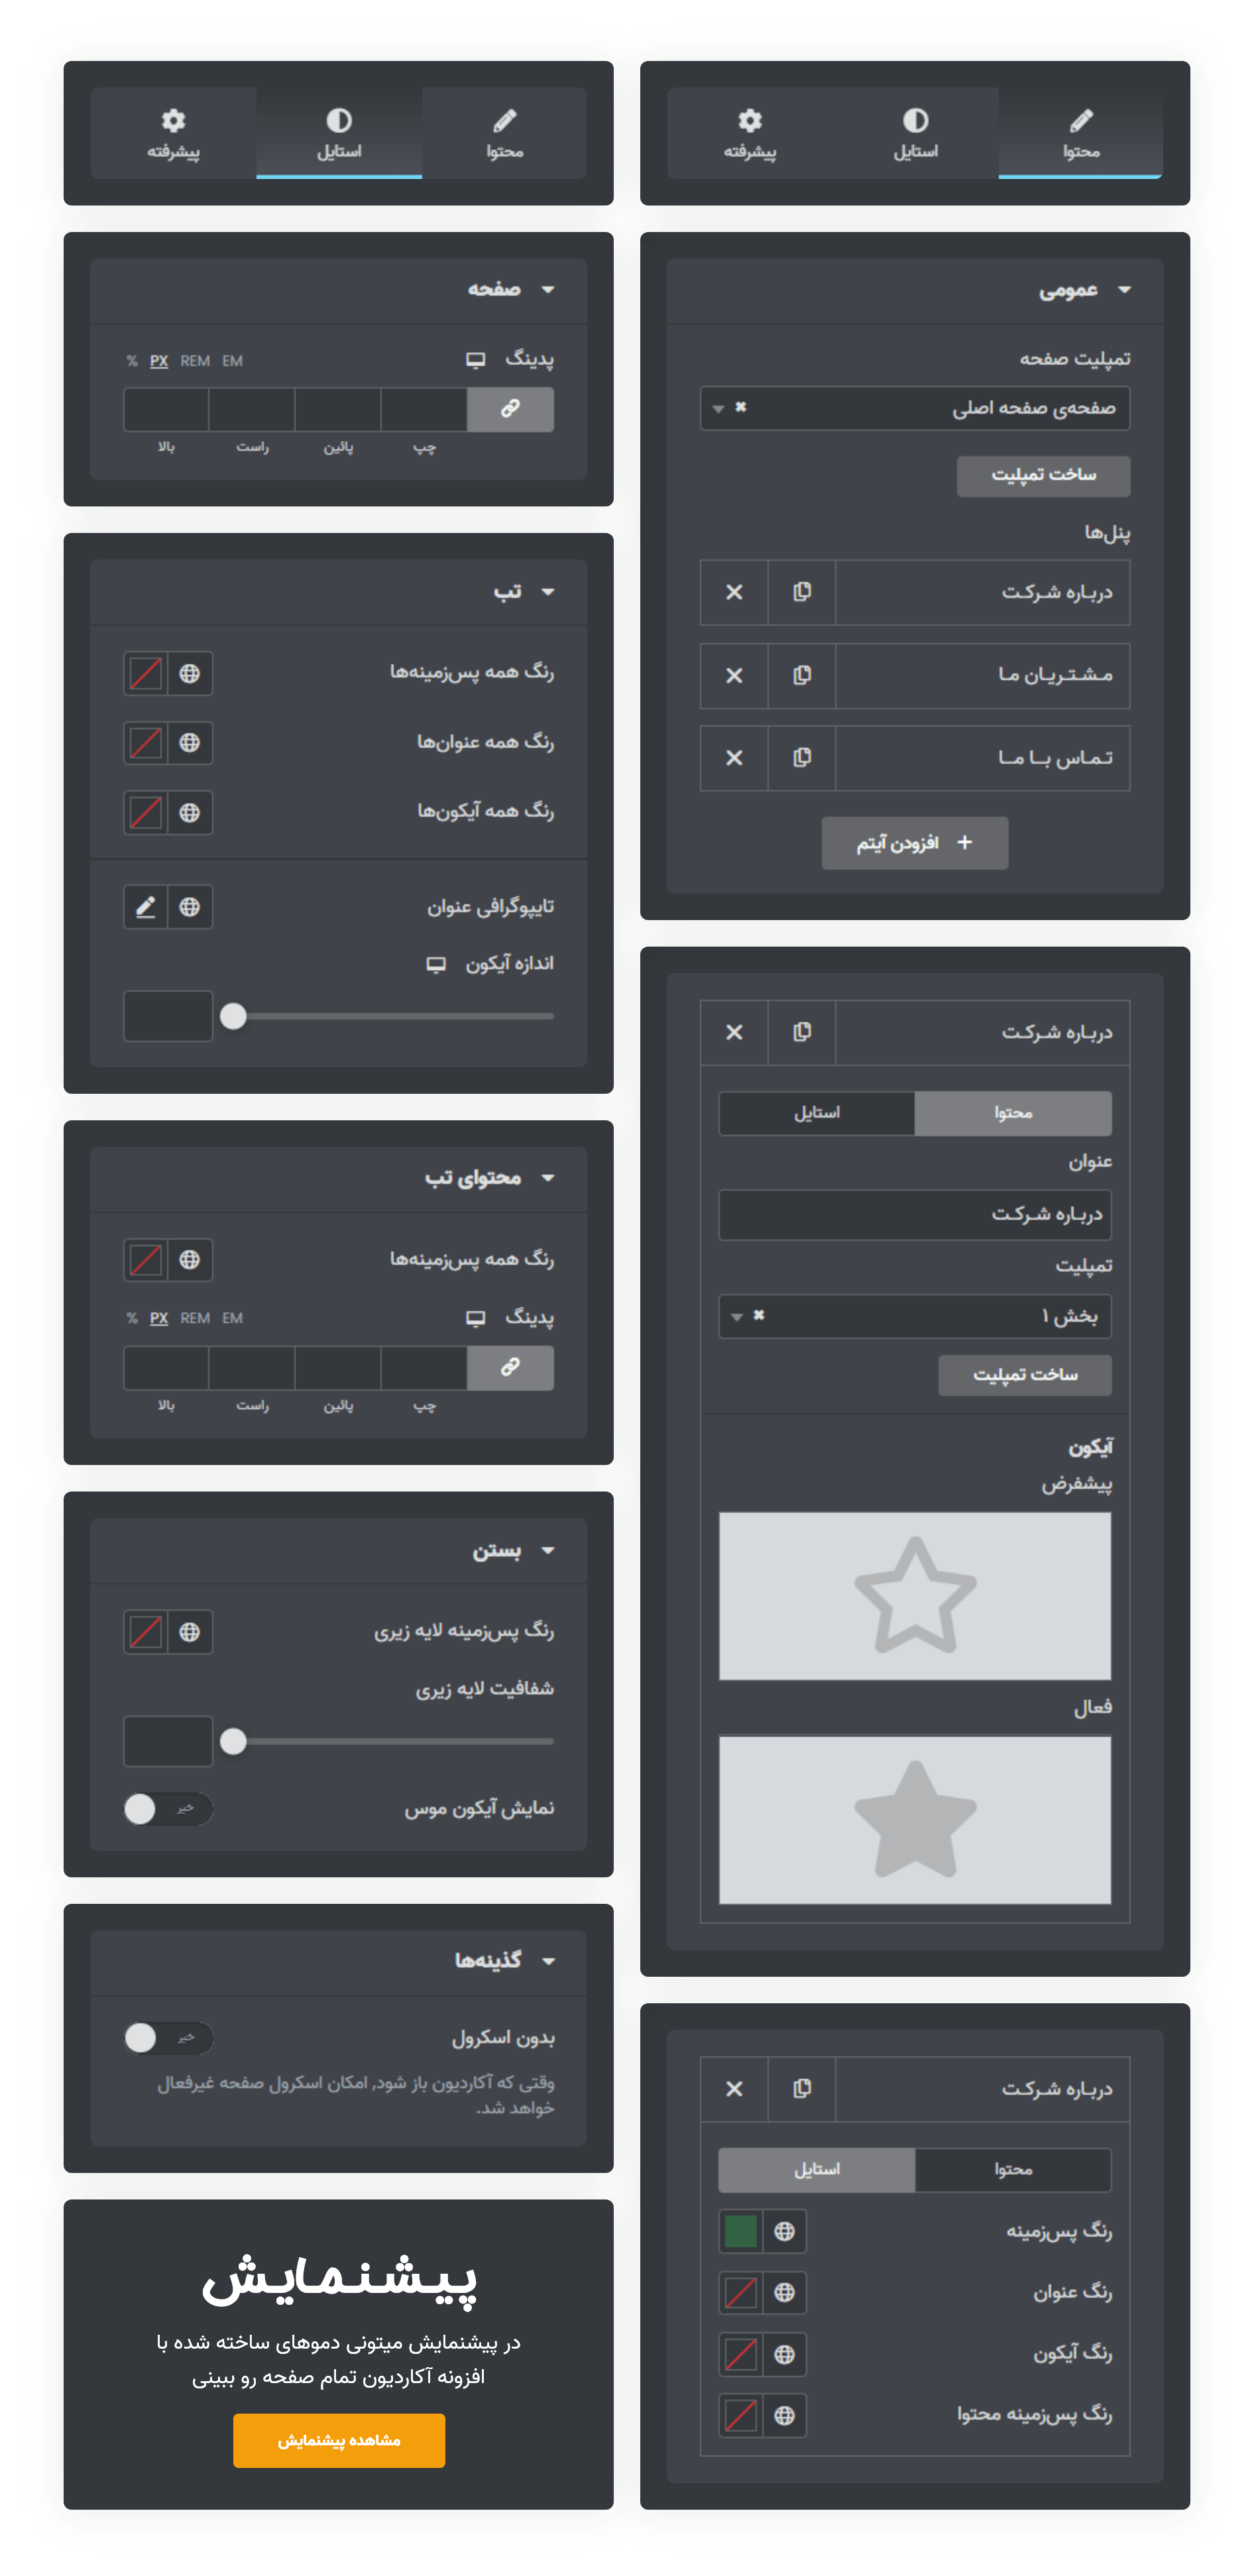The width and height of the screenshot is (1254, 2576).
Task: Click the responsive device icon beside پدینگ in صفحه
Action: [476, 360]
